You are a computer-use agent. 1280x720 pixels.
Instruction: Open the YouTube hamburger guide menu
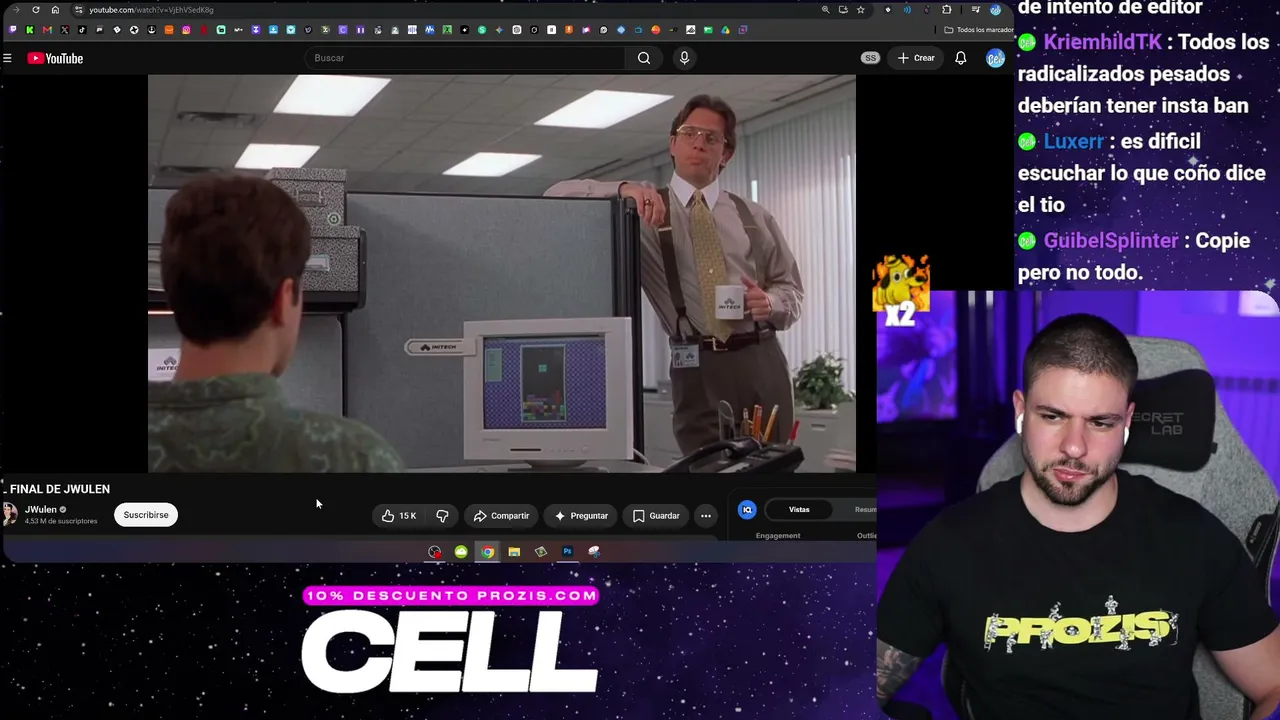7,58
